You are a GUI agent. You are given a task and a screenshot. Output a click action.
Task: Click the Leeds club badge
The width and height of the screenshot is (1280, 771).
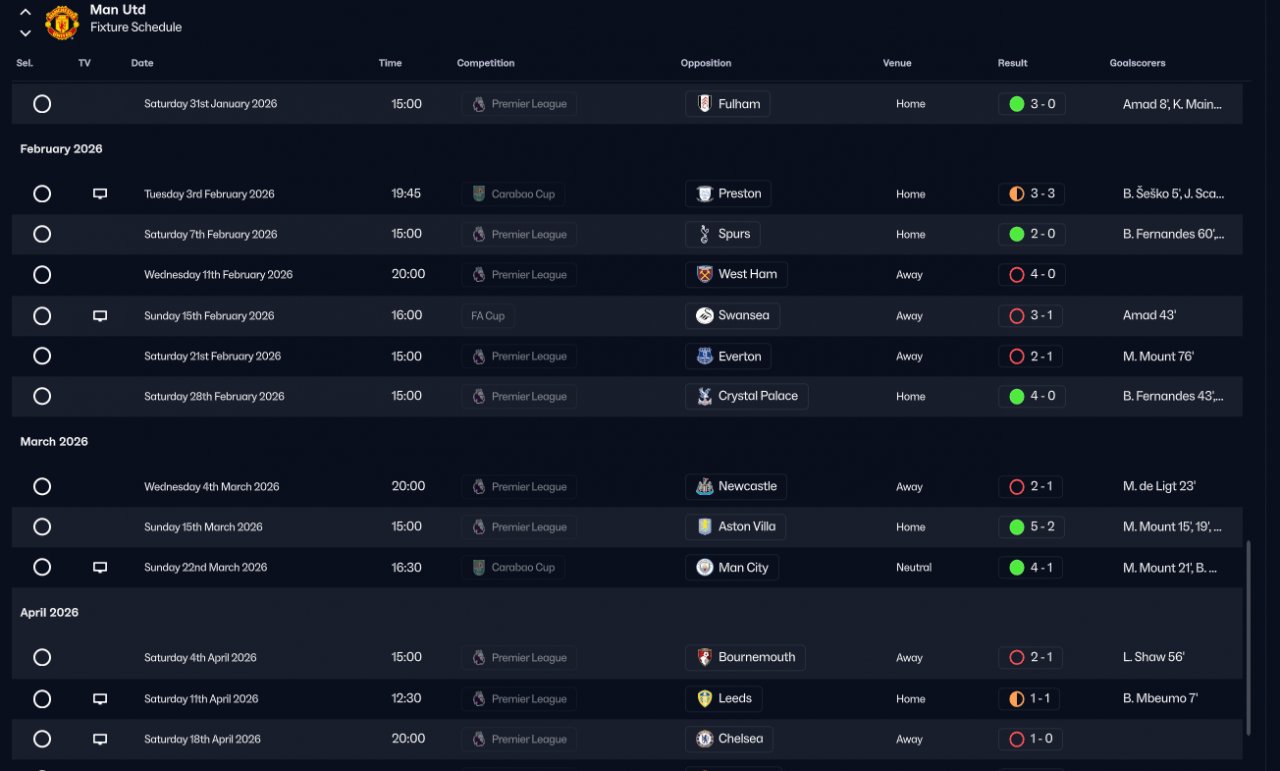pyautogui.click(x=704, y=699)
